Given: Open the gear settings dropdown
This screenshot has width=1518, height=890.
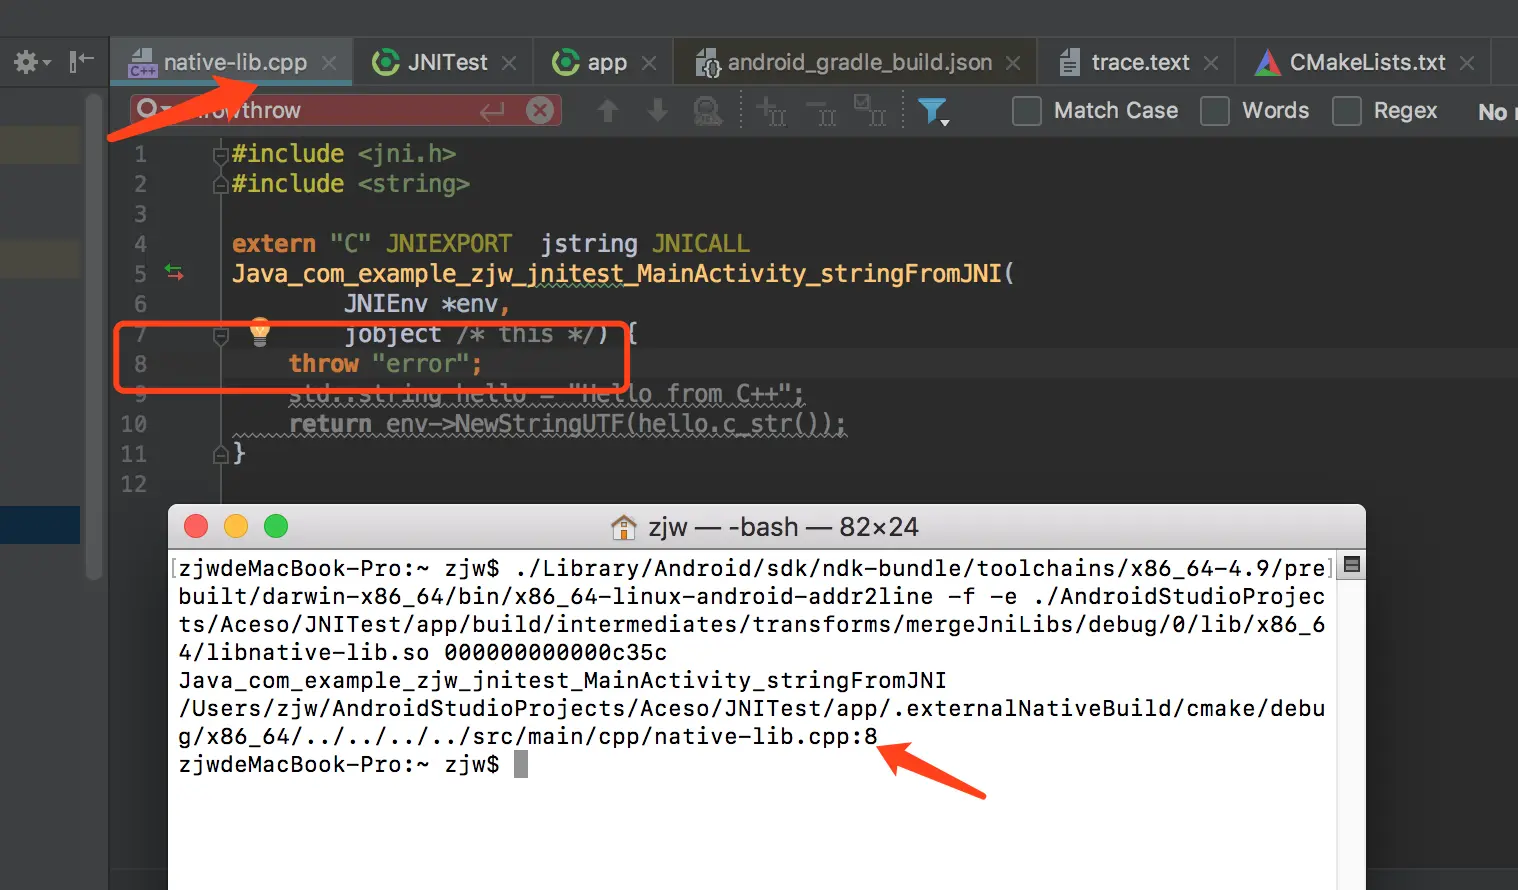Looking at the screenshot, I should pos(31,62).
